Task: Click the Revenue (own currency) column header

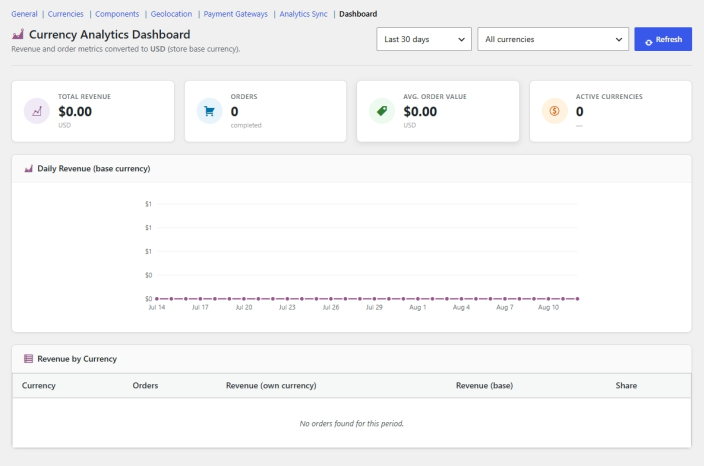Action: [271, 385]
